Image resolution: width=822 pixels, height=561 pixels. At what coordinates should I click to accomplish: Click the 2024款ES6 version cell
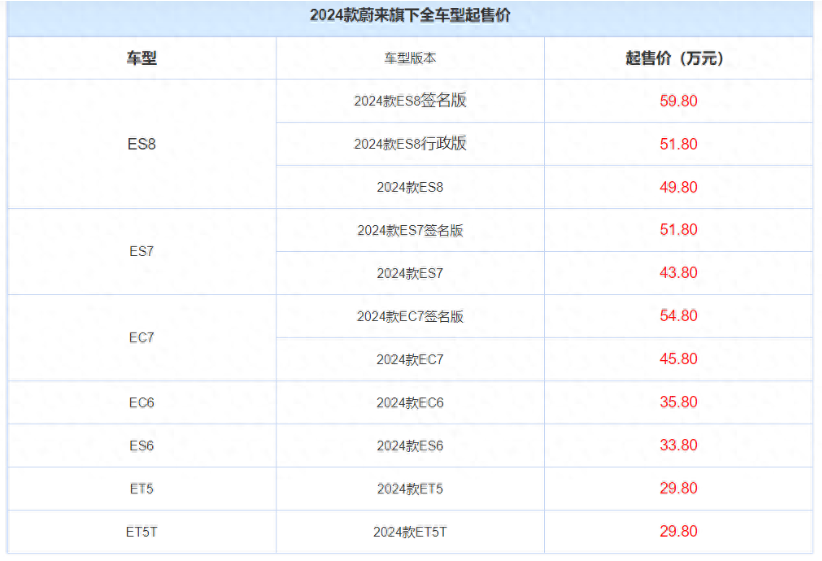[x=410, y=446]
